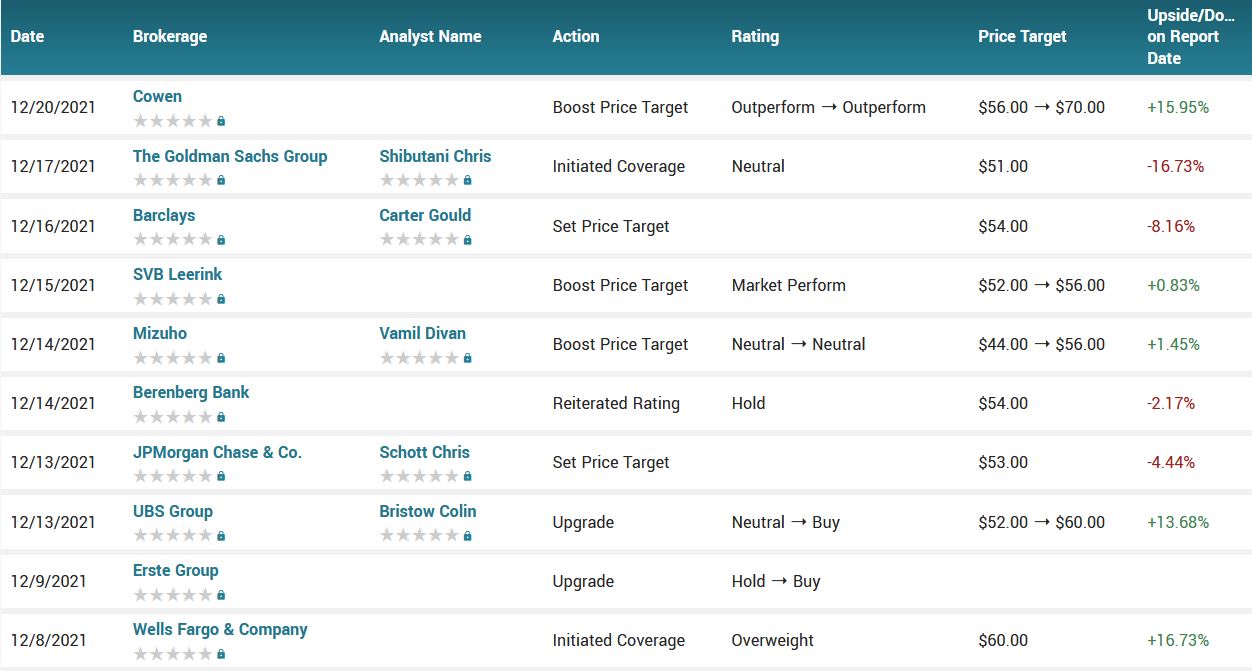Select the Market Perform rating cell
The height and width of the screenshot is (671, 1252).
coord(789,285)
